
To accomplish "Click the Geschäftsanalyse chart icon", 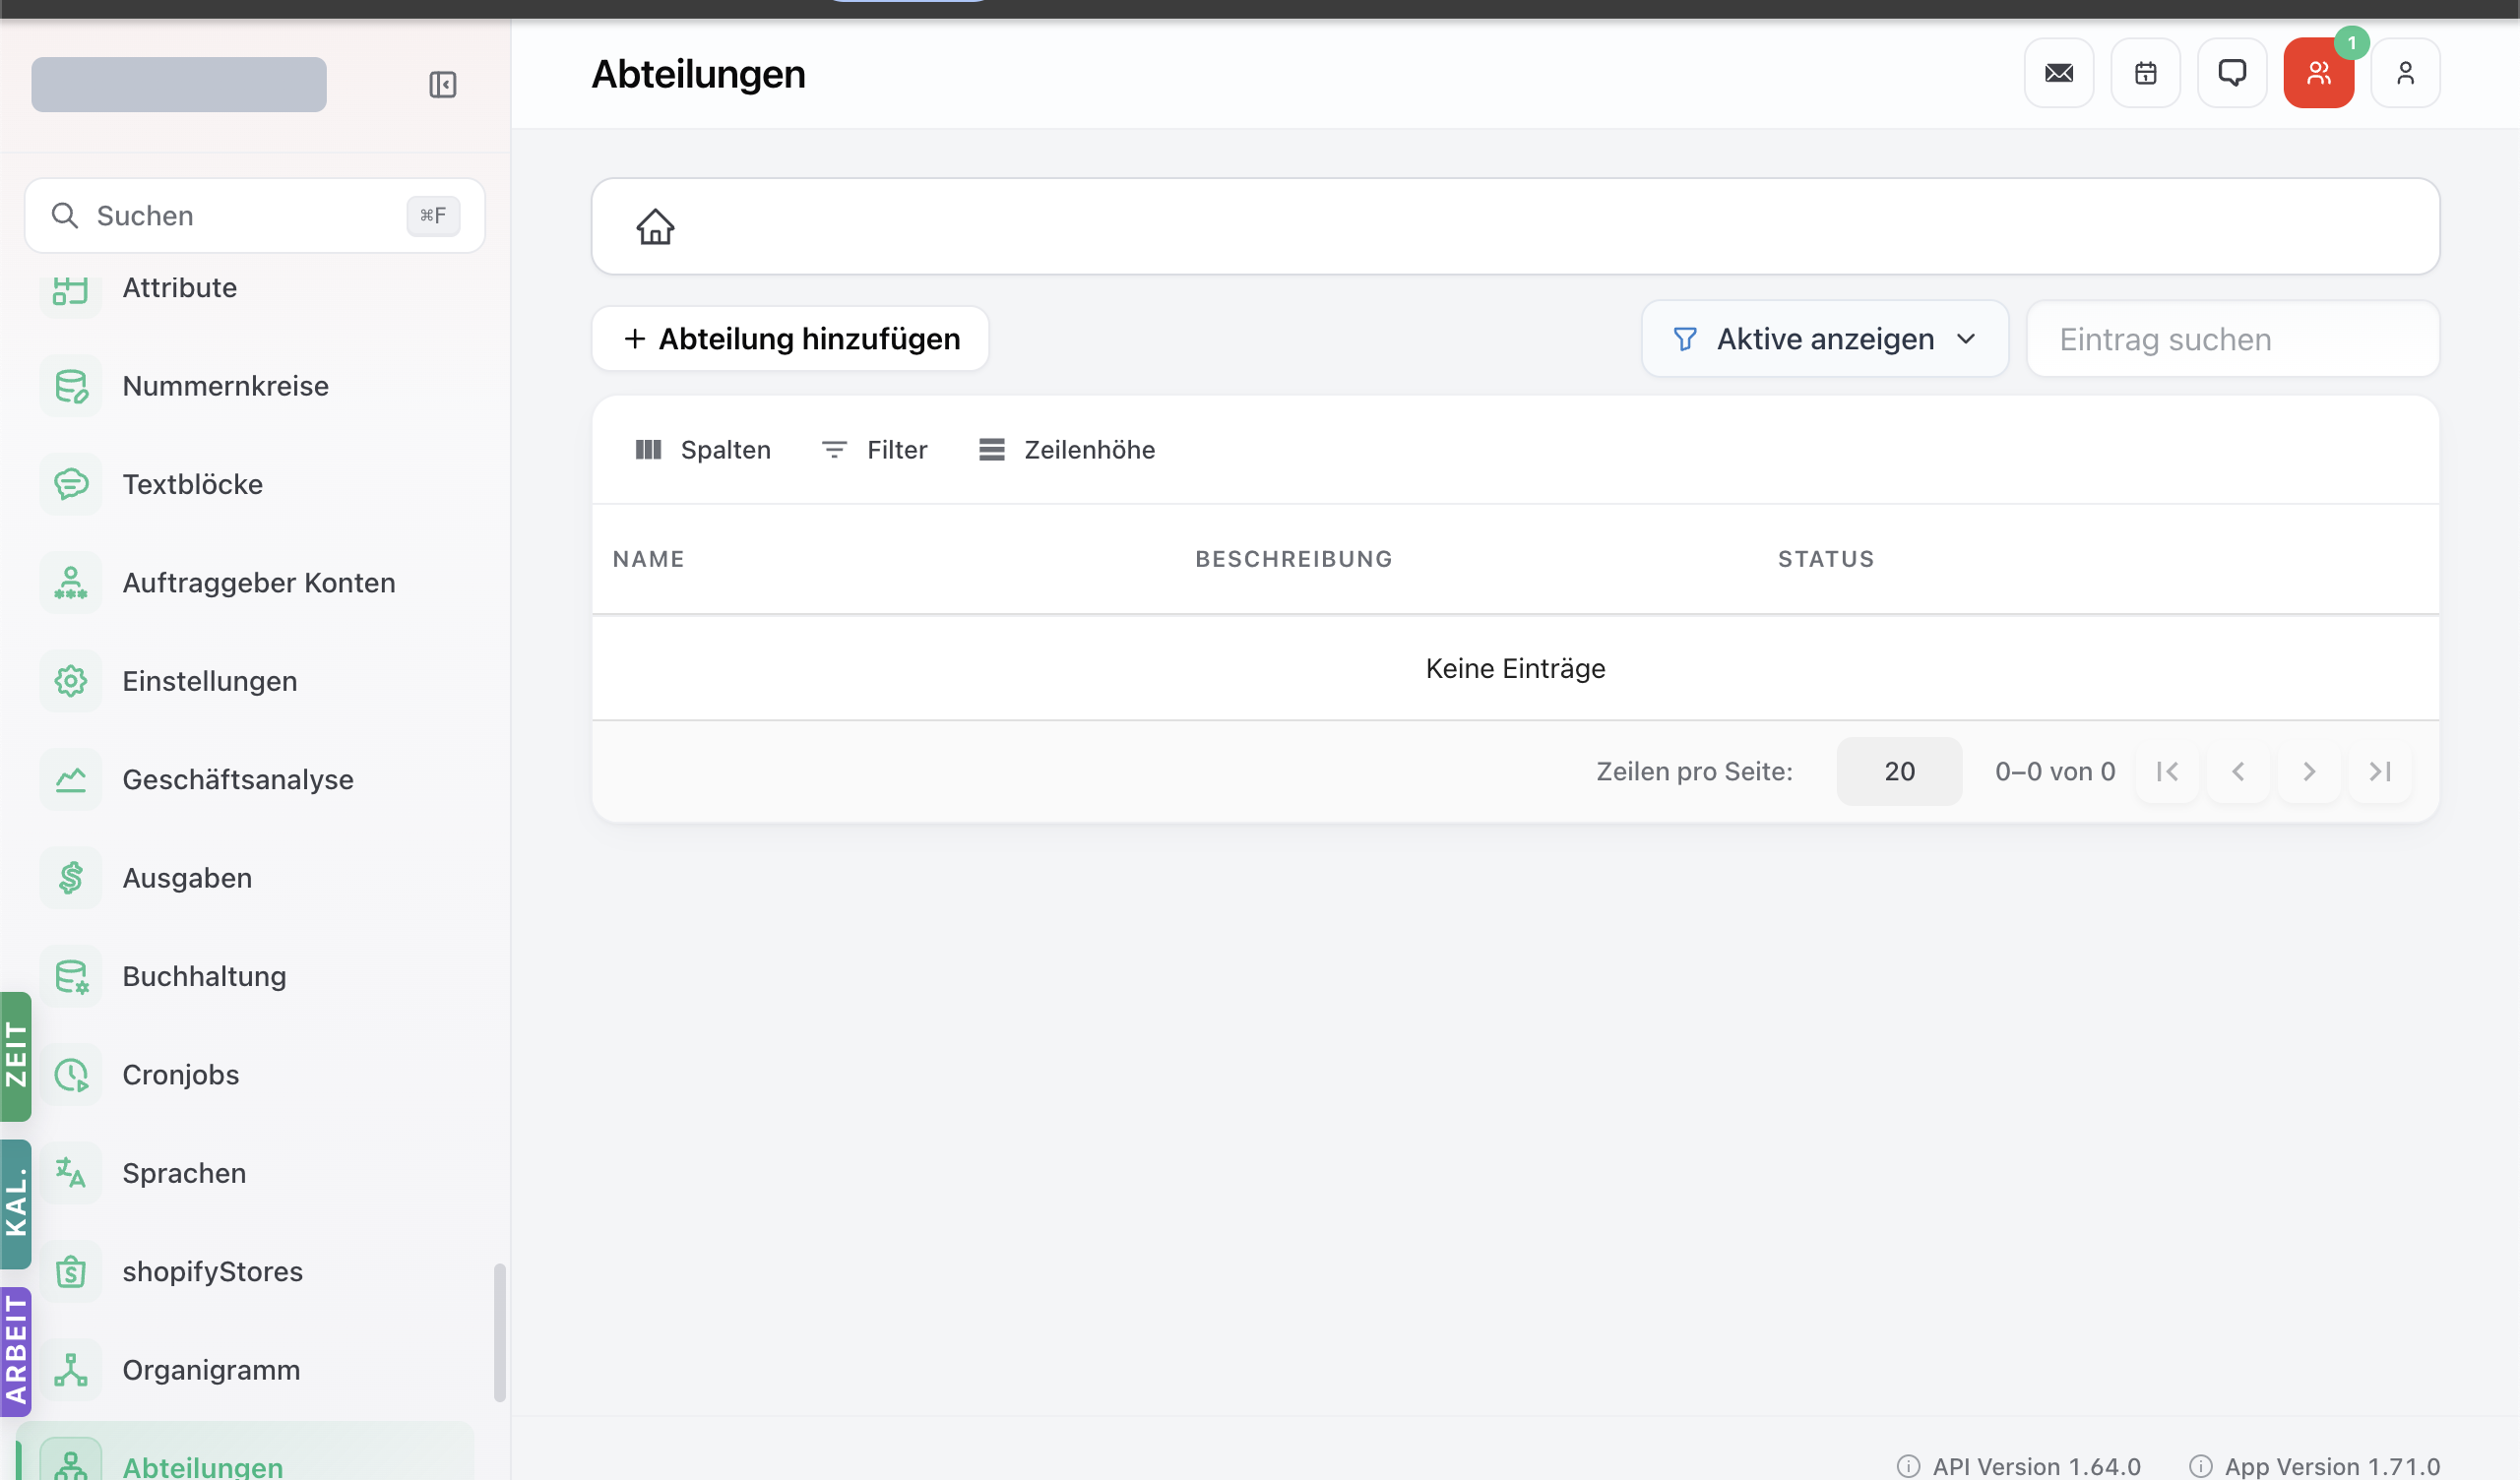I will pos(71,779).
